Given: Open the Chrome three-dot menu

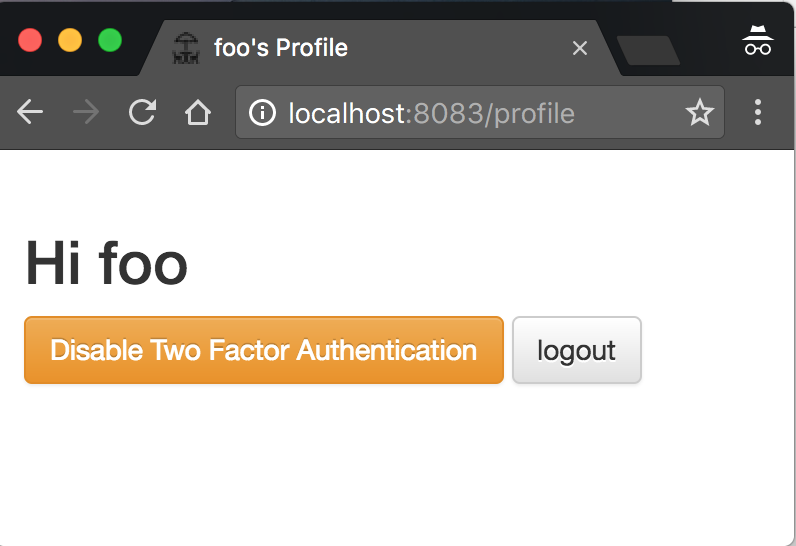Looking at the screenshot, I should pyautogui.click(x=758, y=113).
